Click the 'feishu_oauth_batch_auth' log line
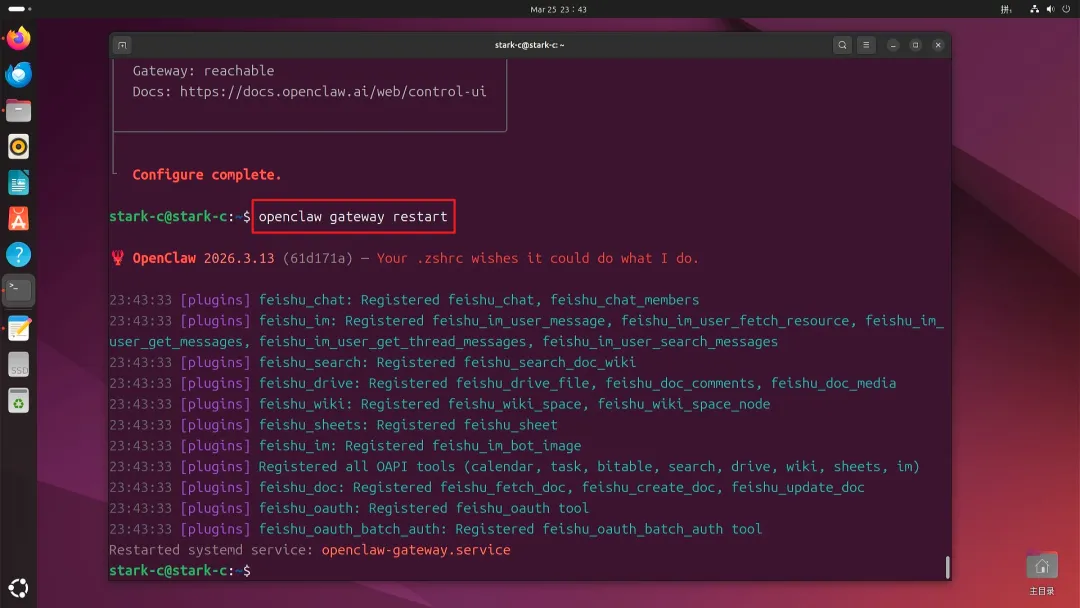The image size is (1080, 608). pos(436,529)
